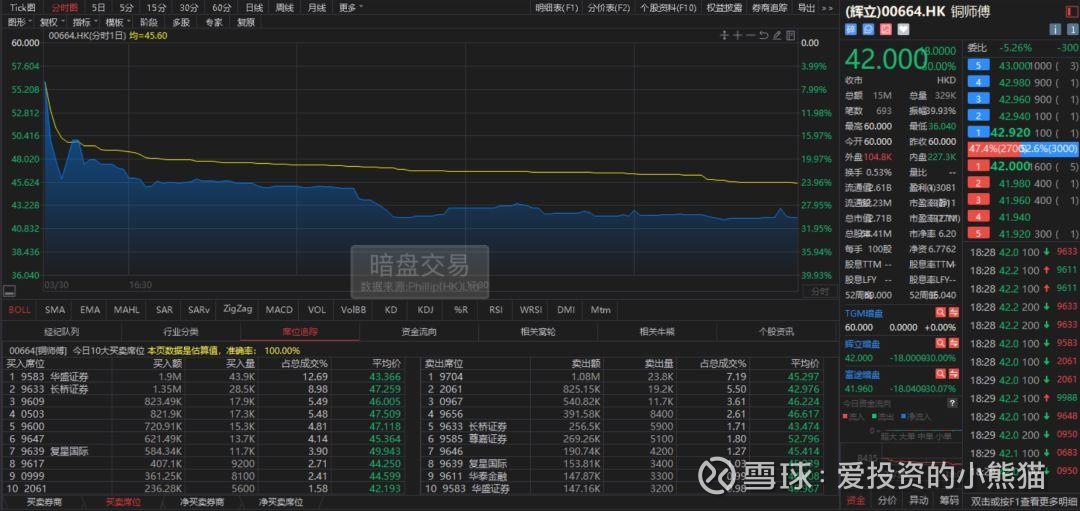Screen dimensions: 1080x511
Task: Click the collapse icon at chart bottom-left corner
Action: (x=8, y=291)
